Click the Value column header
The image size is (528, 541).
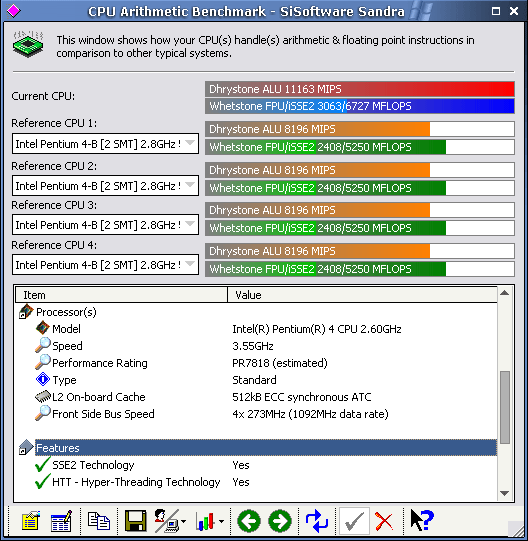coord(362,295)
